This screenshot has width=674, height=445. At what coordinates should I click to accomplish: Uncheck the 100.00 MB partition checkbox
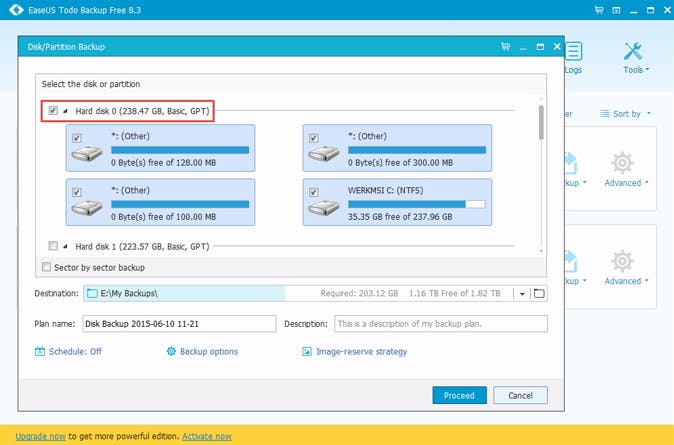point(77,192)
